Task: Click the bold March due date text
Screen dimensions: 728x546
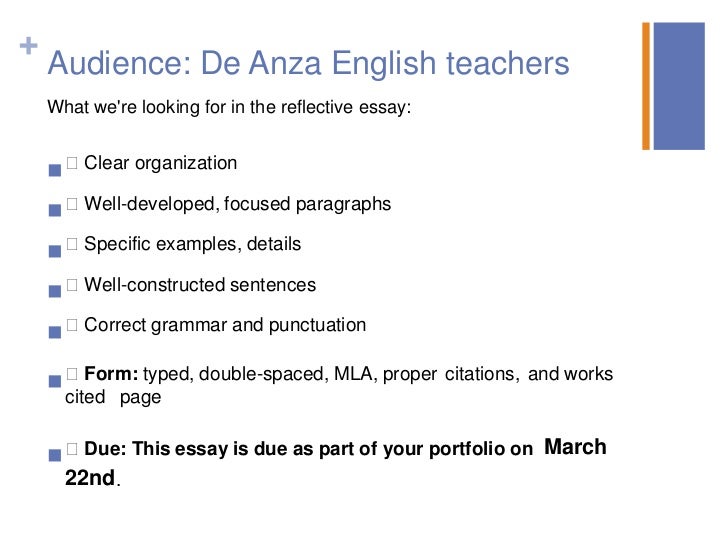Action: (575, 447)
